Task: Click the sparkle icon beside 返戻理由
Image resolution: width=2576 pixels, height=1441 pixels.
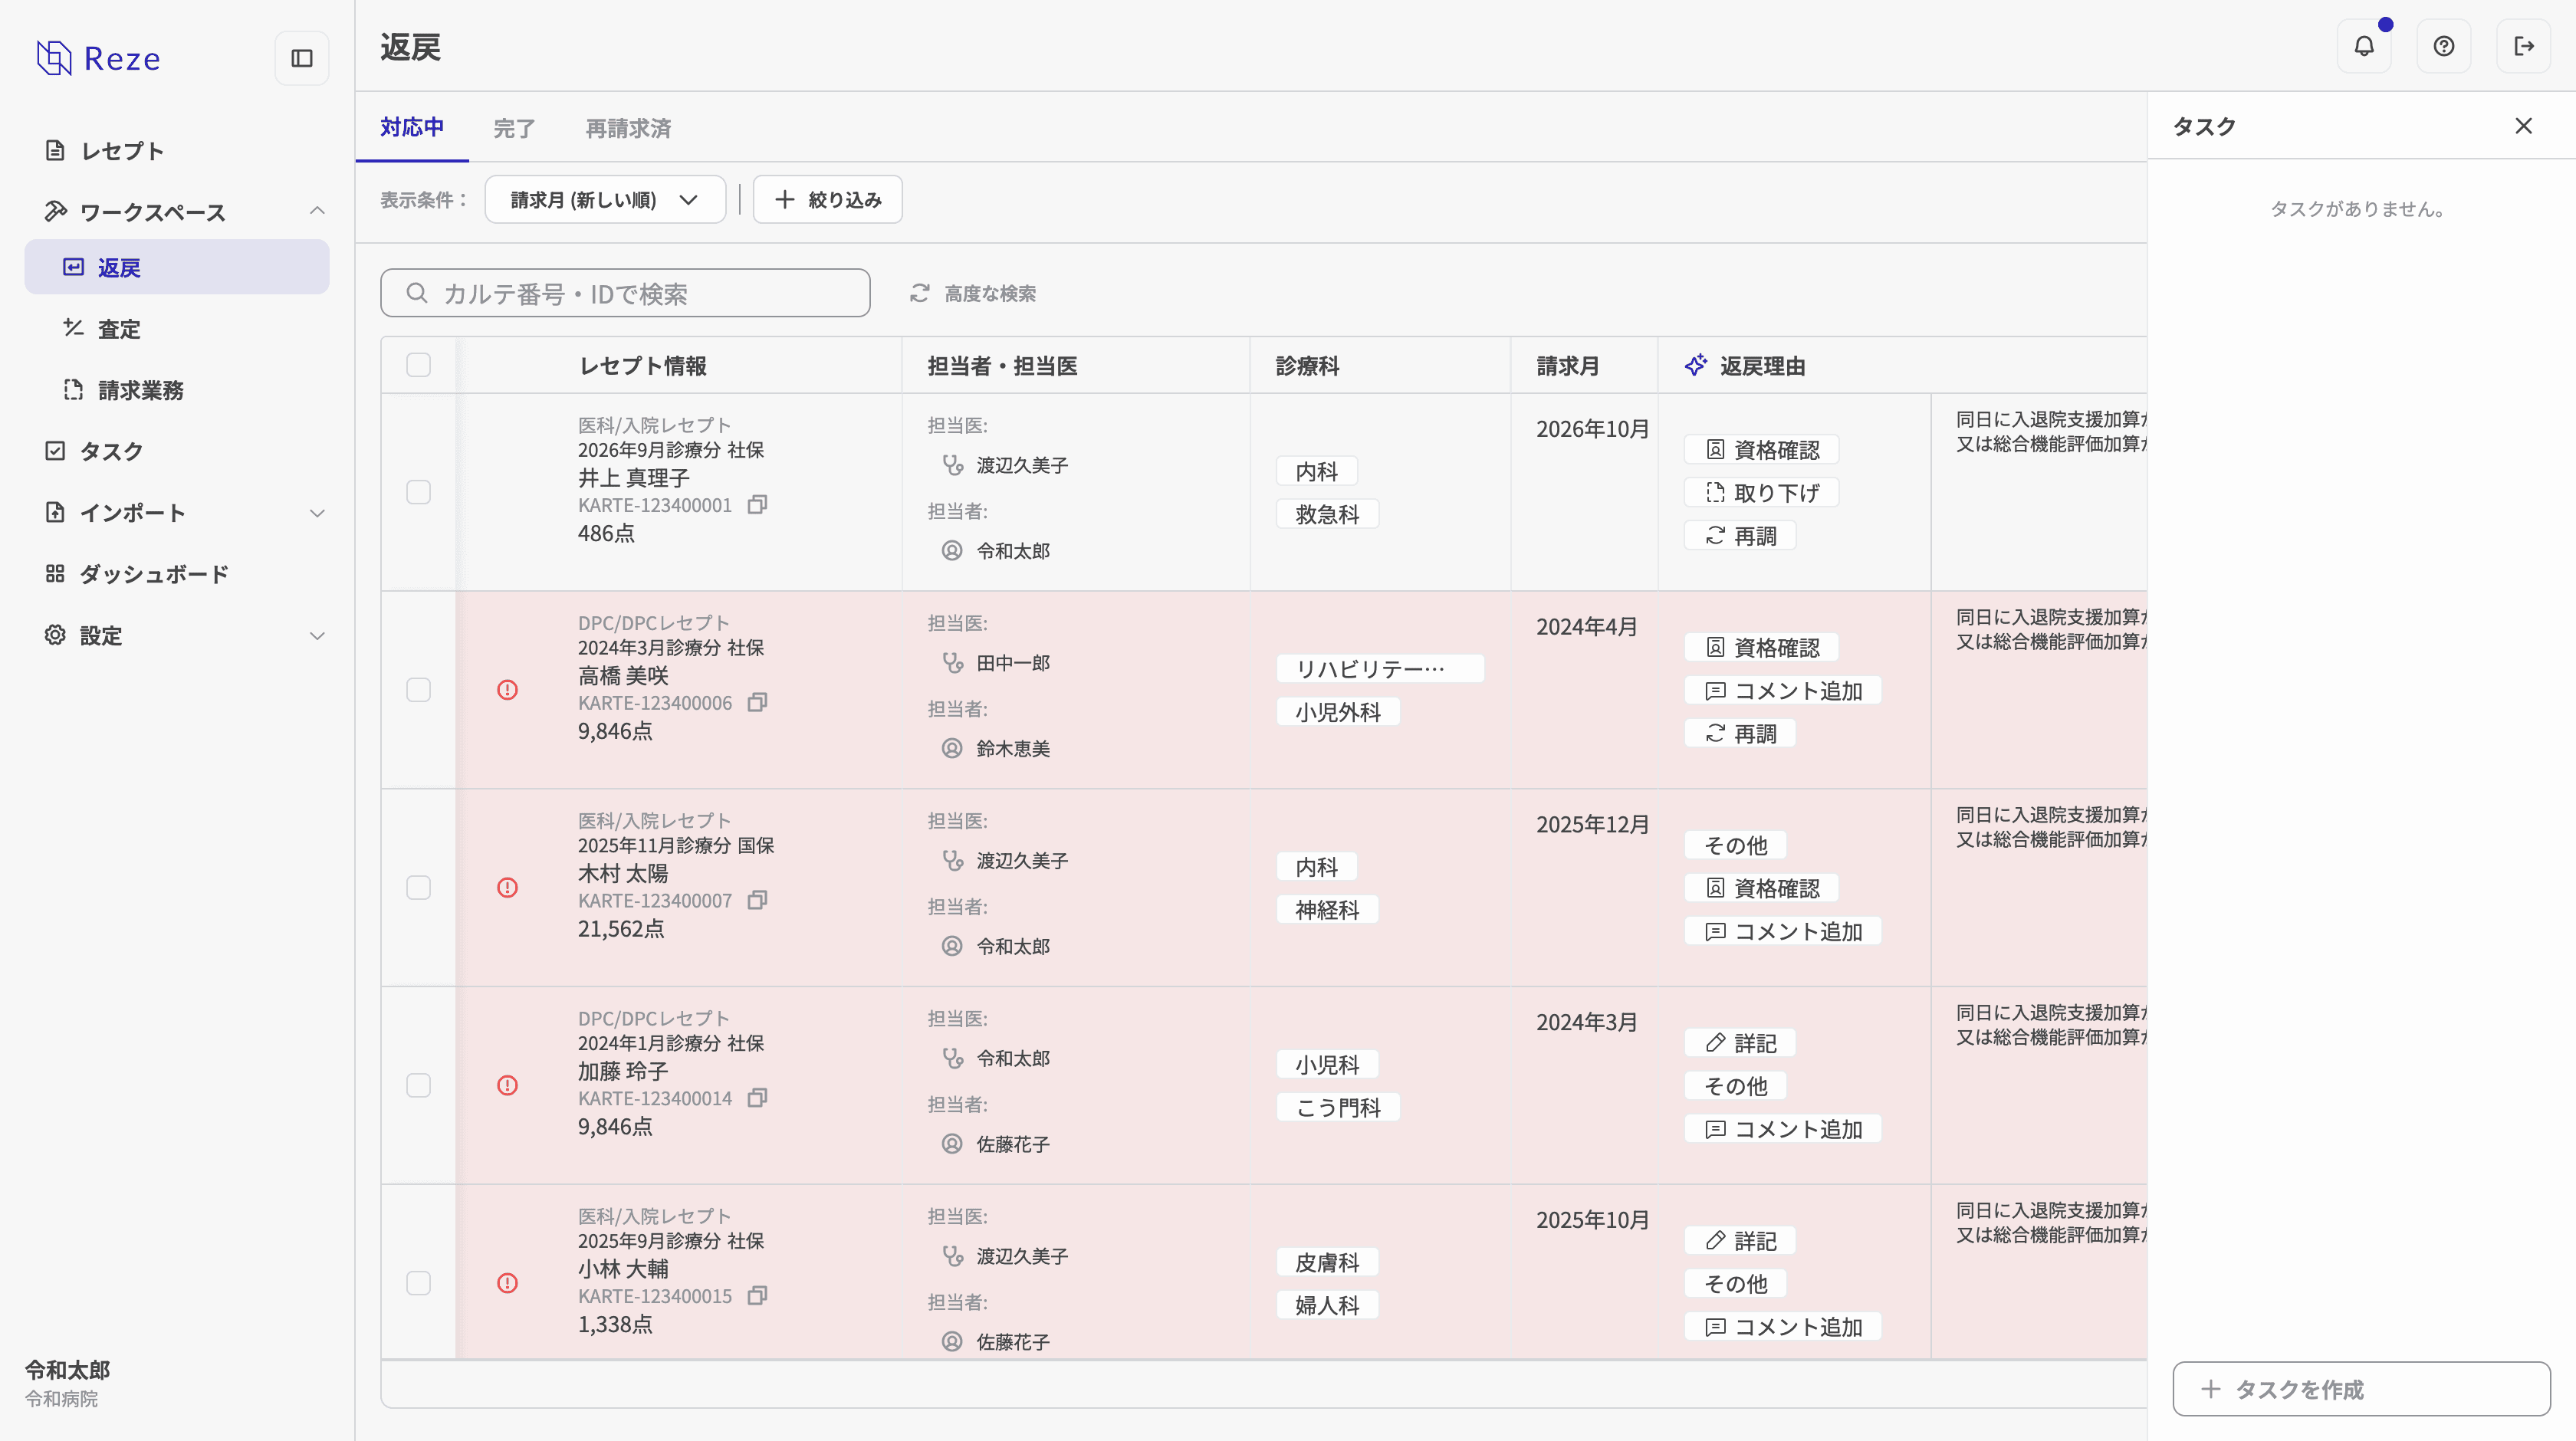Action: pyautogui.click(x=1696, y=365)
